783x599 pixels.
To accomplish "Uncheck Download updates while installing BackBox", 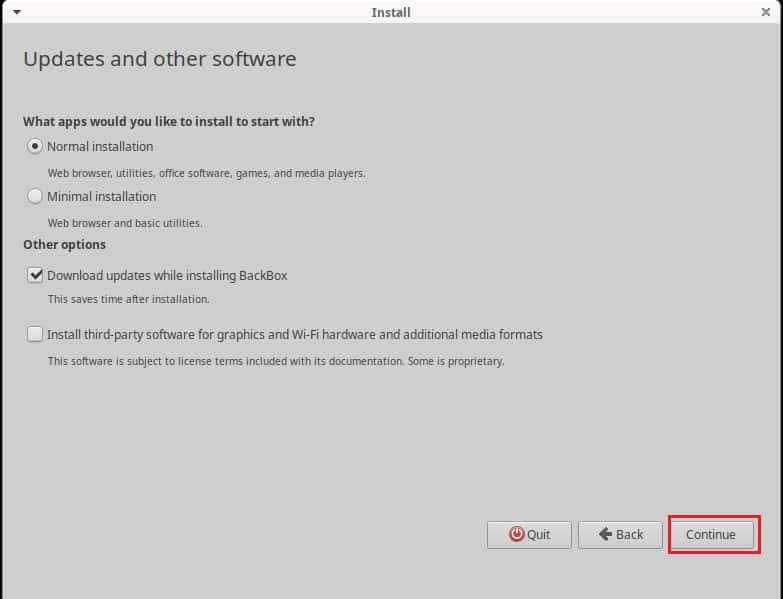I will [35, 275].
